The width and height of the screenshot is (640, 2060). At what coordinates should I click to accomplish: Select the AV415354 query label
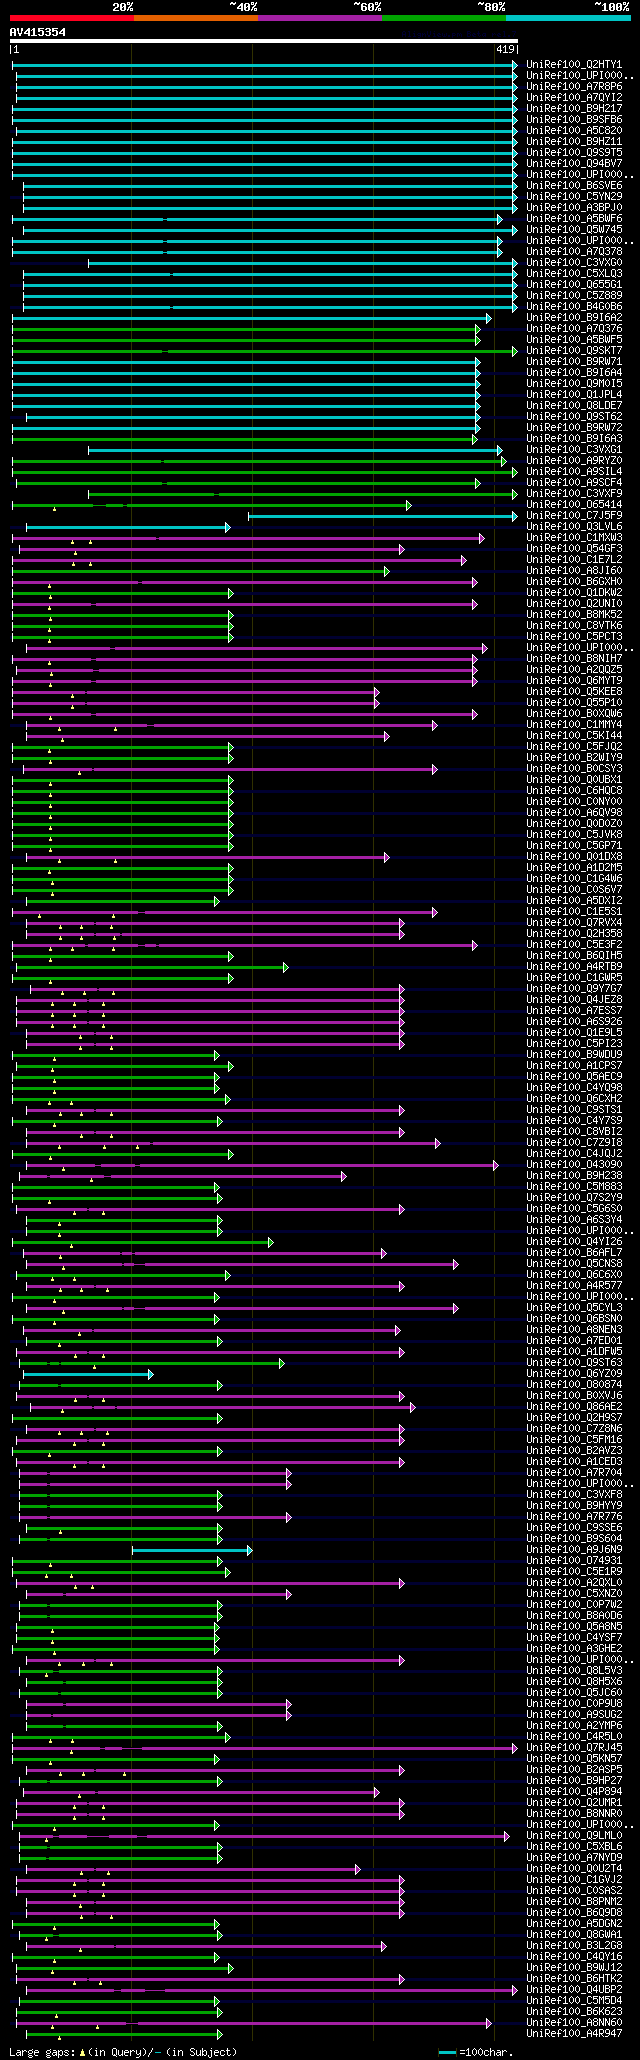pos(38,32)
